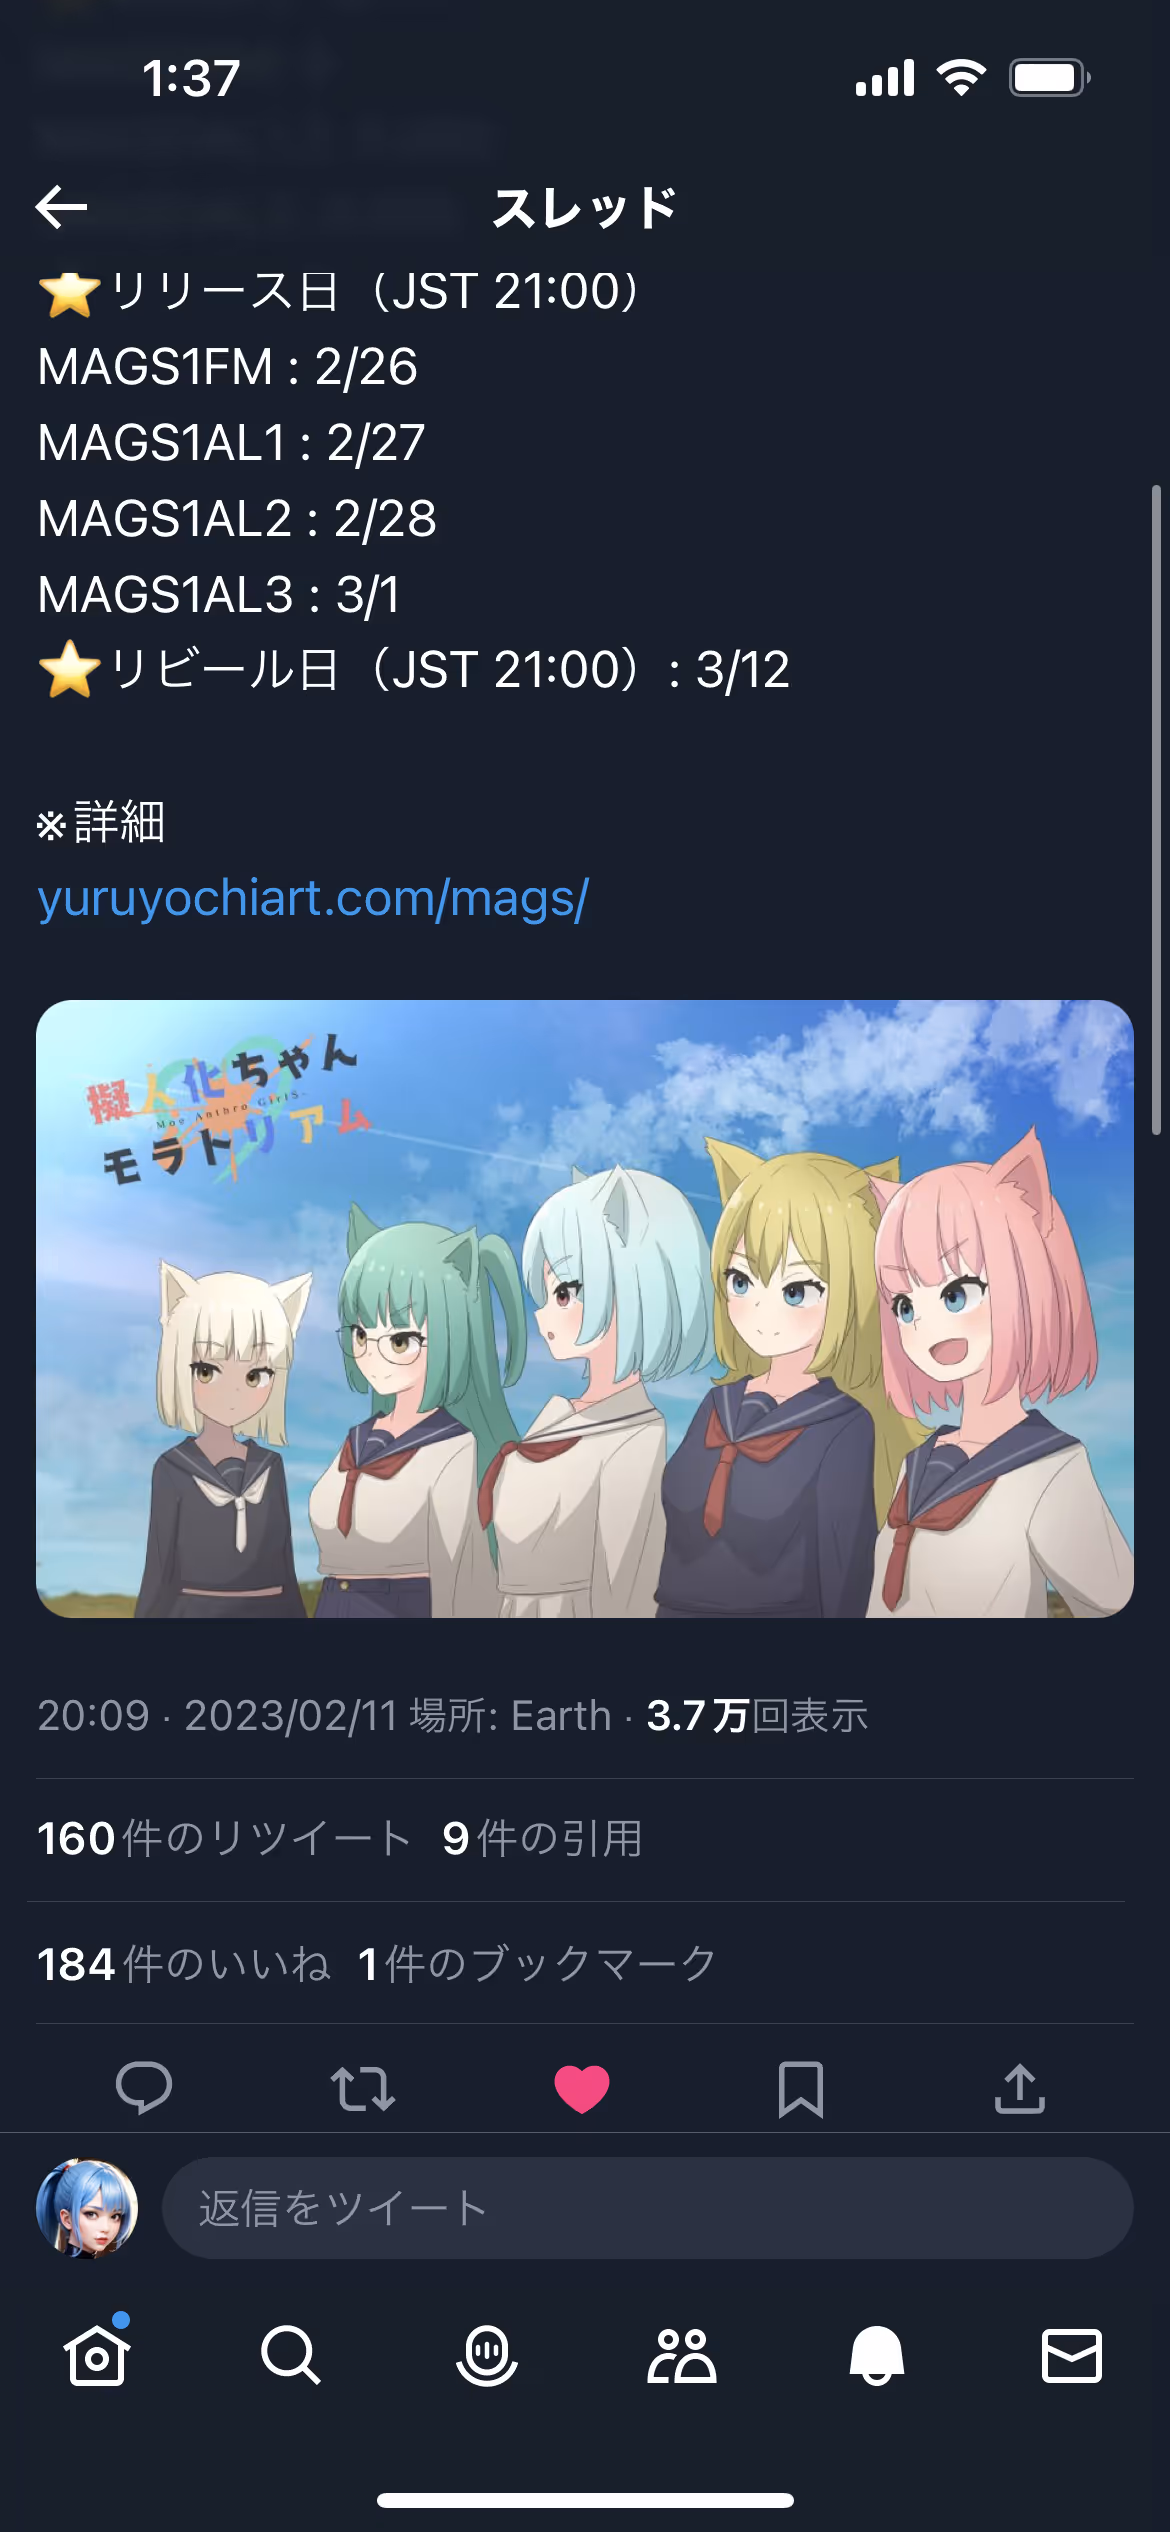Tap the reply tweet input field
This screenshot has height=2532, width=1170.
648,2208
